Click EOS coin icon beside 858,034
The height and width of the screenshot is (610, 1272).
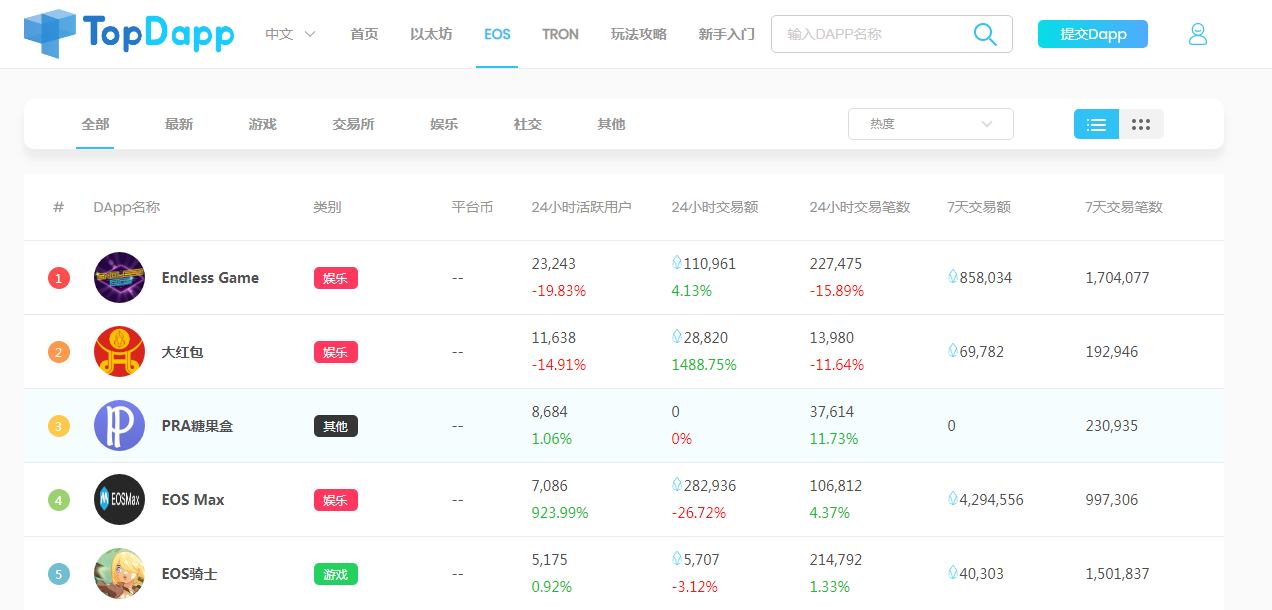tap(952, 277)
